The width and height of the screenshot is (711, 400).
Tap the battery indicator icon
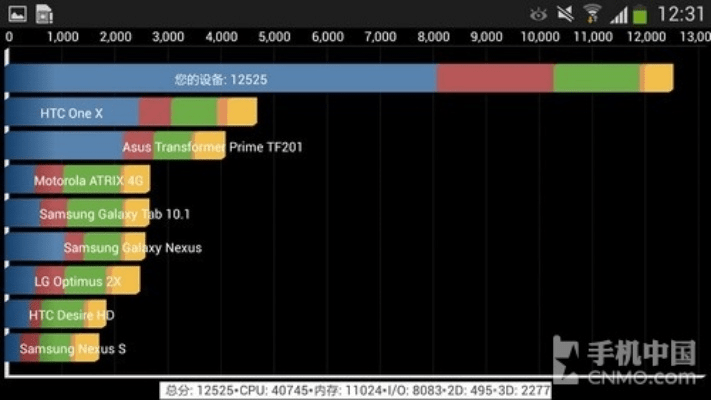(x=640, y=13)
